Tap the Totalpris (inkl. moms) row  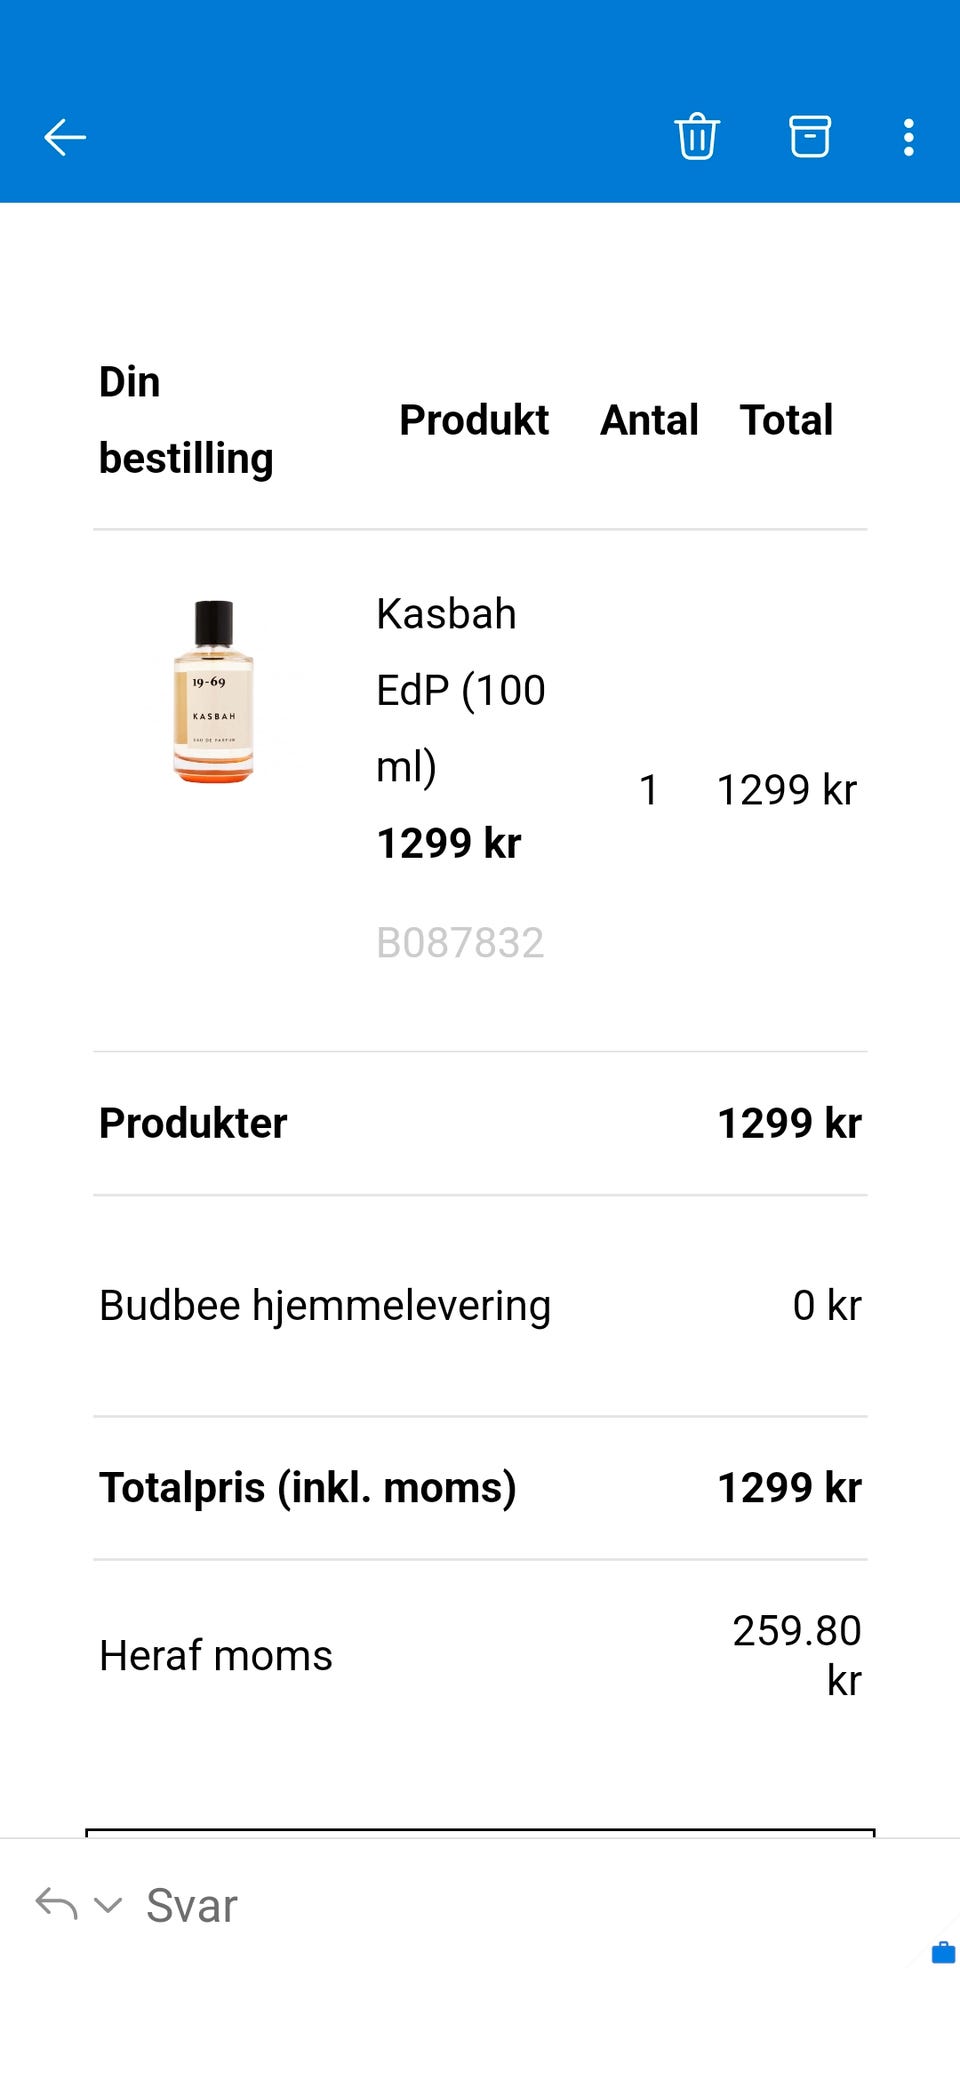click(x=480, y=1487)
